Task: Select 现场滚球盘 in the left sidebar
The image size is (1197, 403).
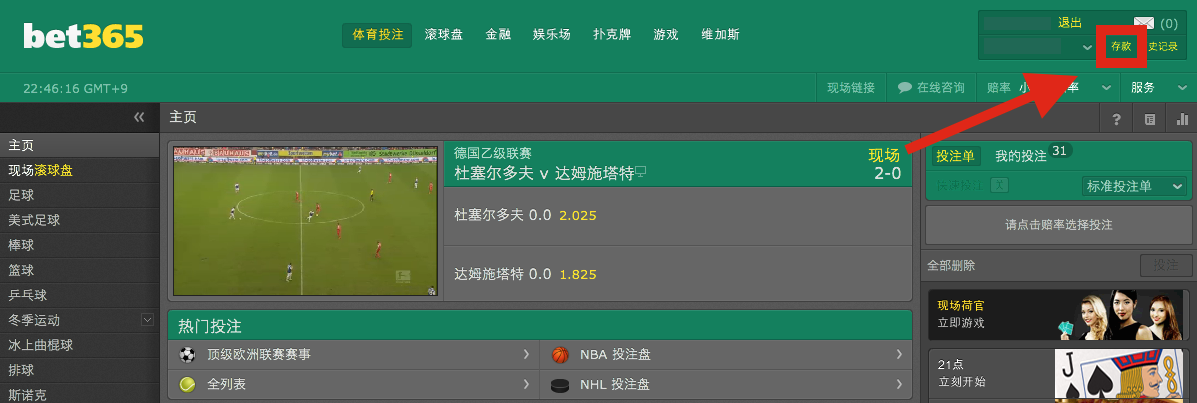Action: pyautogui.click(x=79, y=170)
